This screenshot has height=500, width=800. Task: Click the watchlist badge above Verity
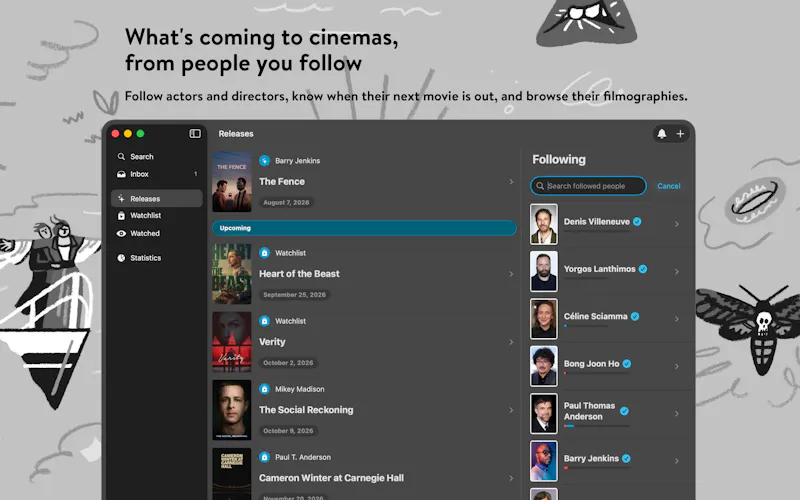tap(264, 321)
